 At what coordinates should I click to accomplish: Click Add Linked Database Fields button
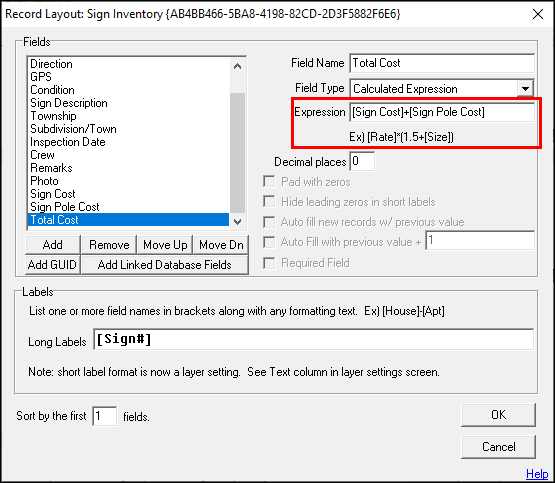click(x=165, y=265)
